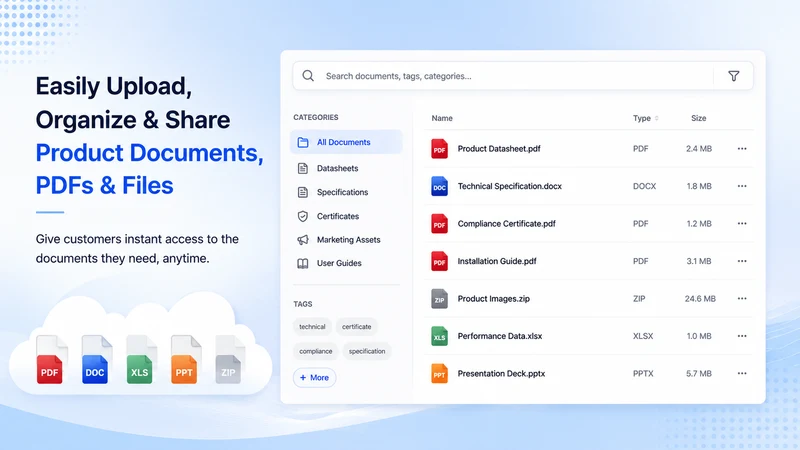Screen dimensions: 800x450
Task: Open the Product Images.zip file name
Action: [493, 299]
